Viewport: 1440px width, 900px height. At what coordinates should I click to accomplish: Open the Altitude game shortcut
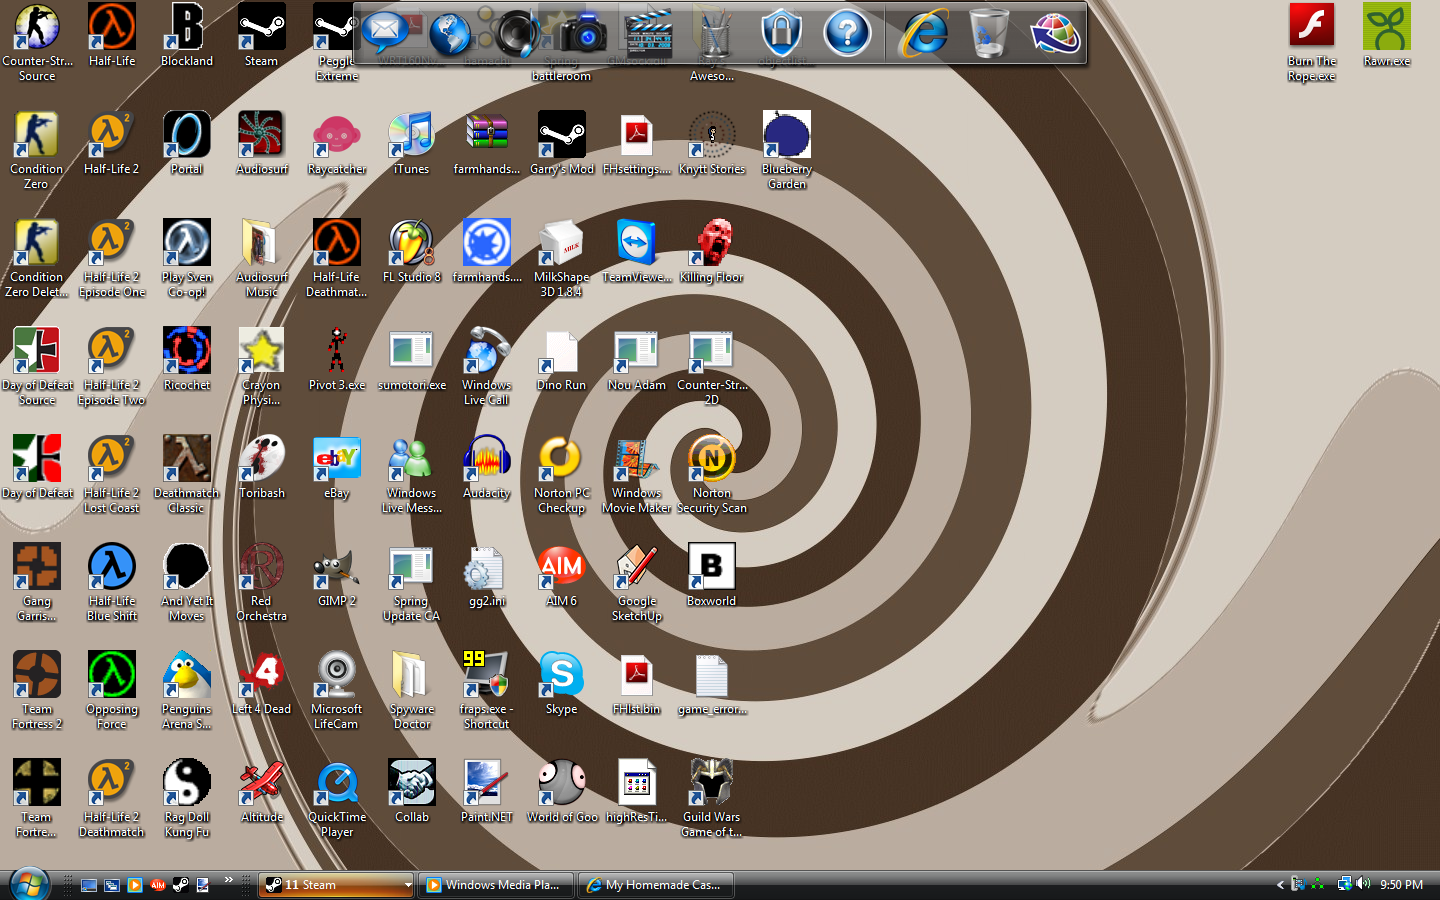(x=262, y=791)
